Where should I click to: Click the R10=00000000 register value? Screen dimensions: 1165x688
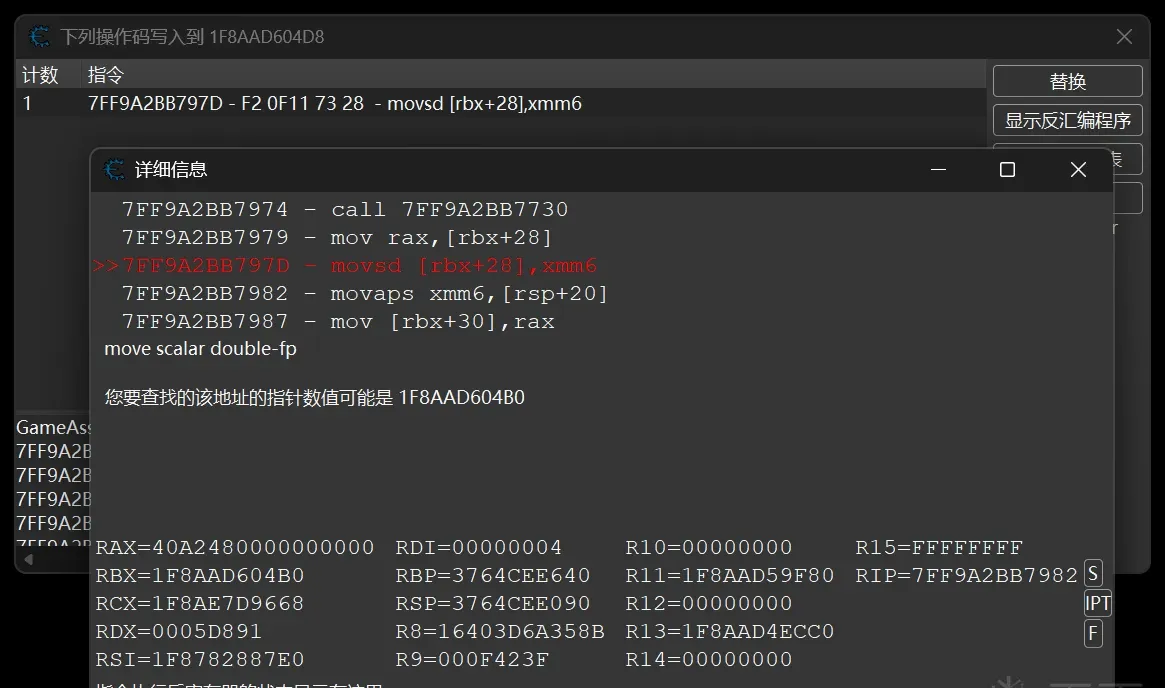point(709,548)
